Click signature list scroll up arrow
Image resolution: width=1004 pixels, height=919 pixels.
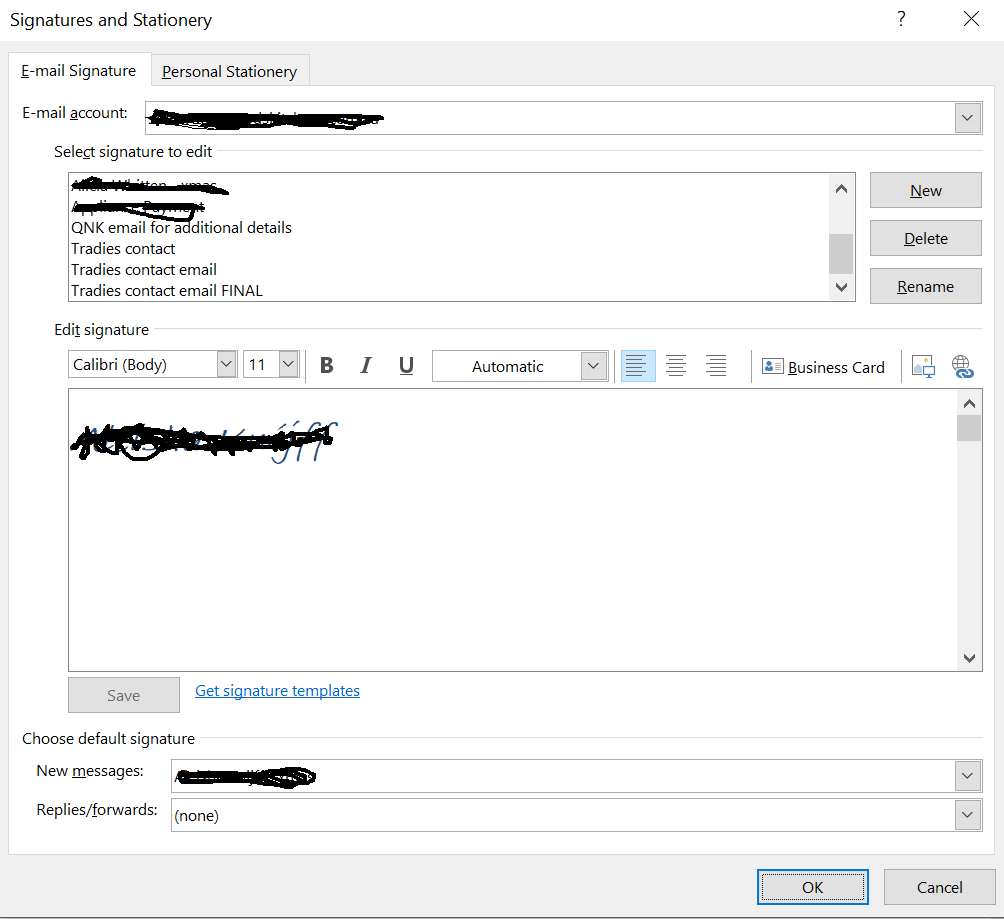[841, 188]
